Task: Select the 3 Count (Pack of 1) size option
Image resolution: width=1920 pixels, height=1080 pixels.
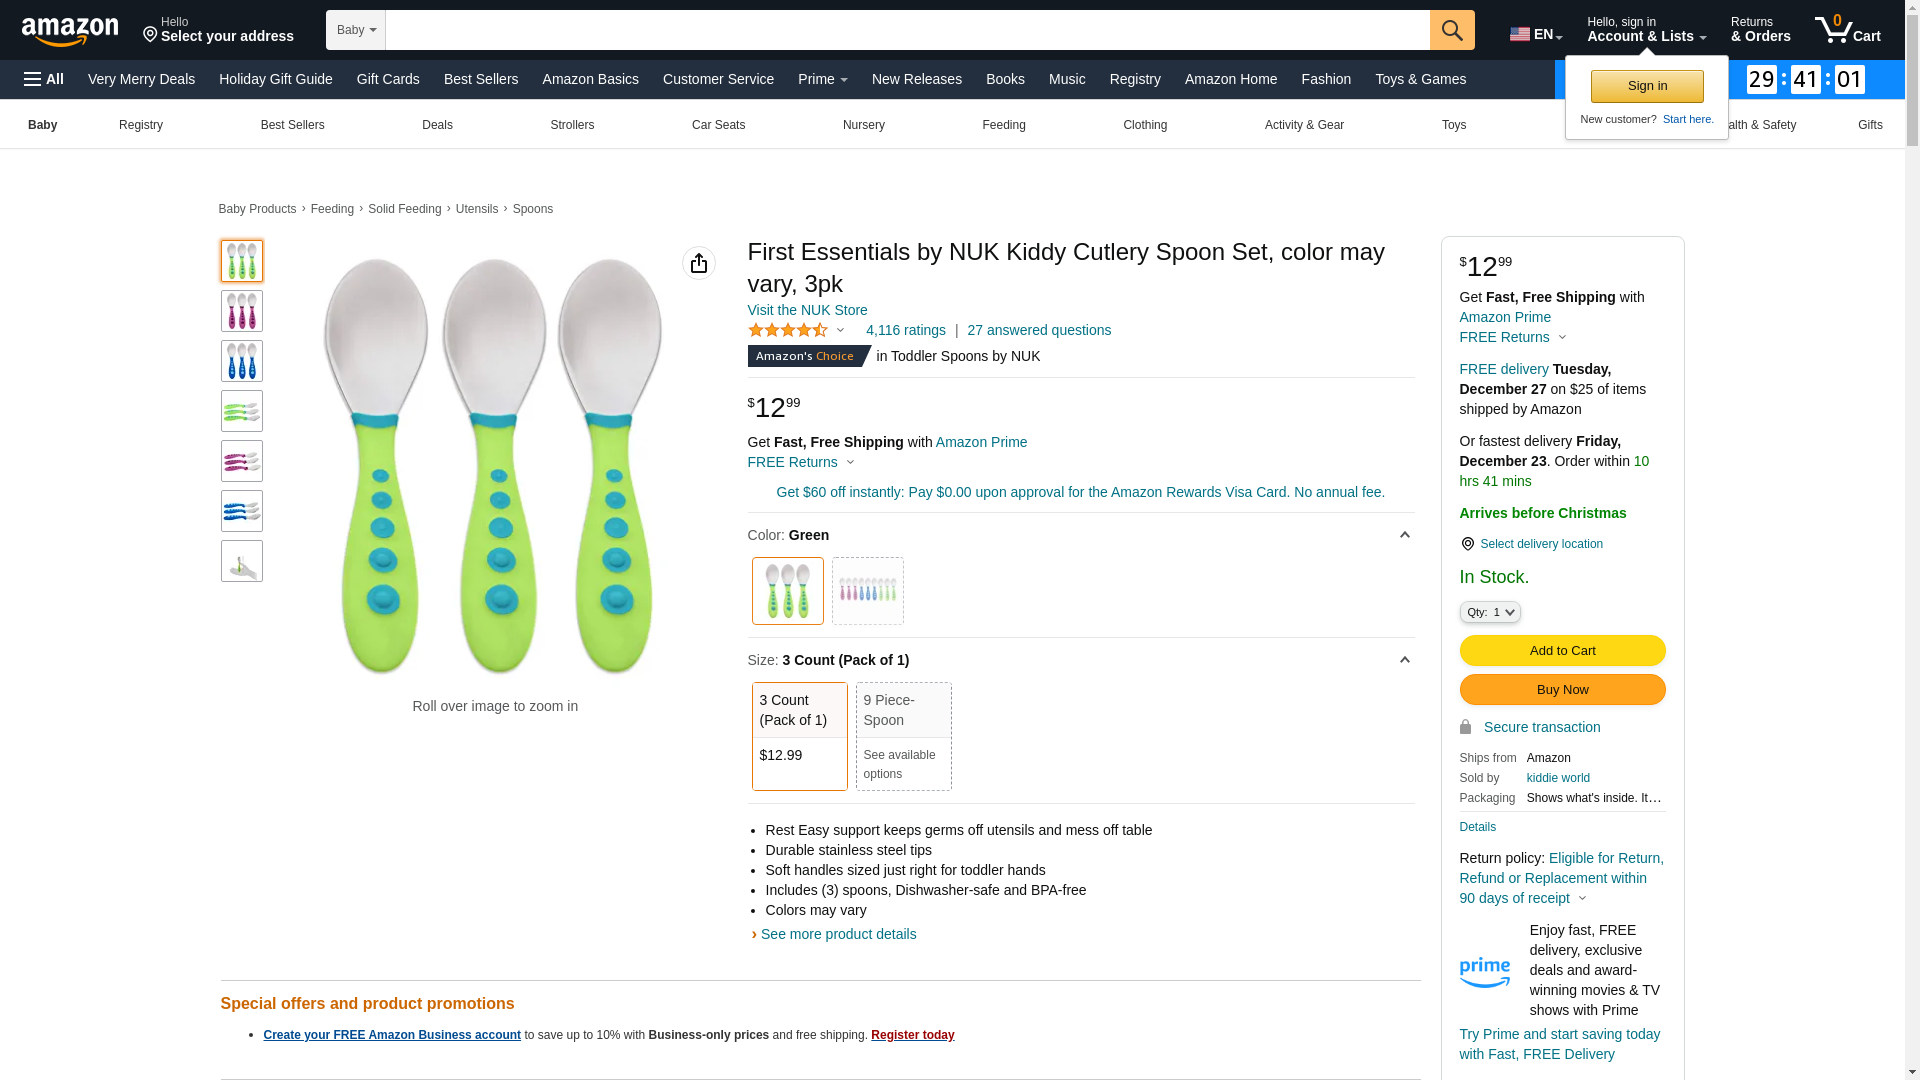Action: point(799,736)
